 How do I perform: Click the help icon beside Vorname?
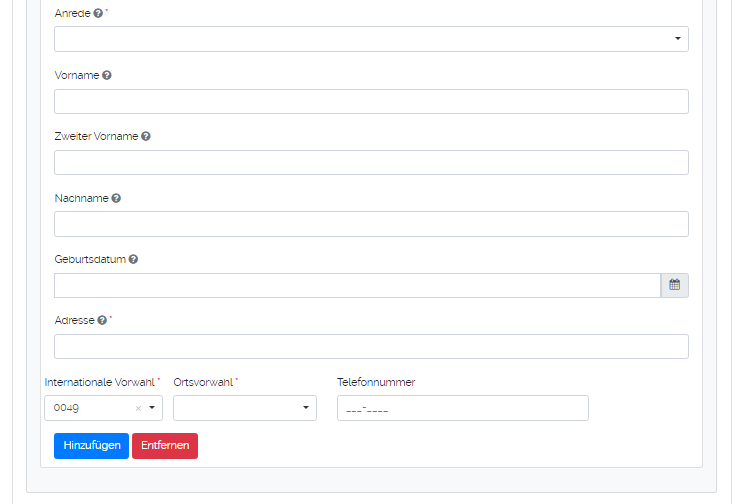[107, 75]
